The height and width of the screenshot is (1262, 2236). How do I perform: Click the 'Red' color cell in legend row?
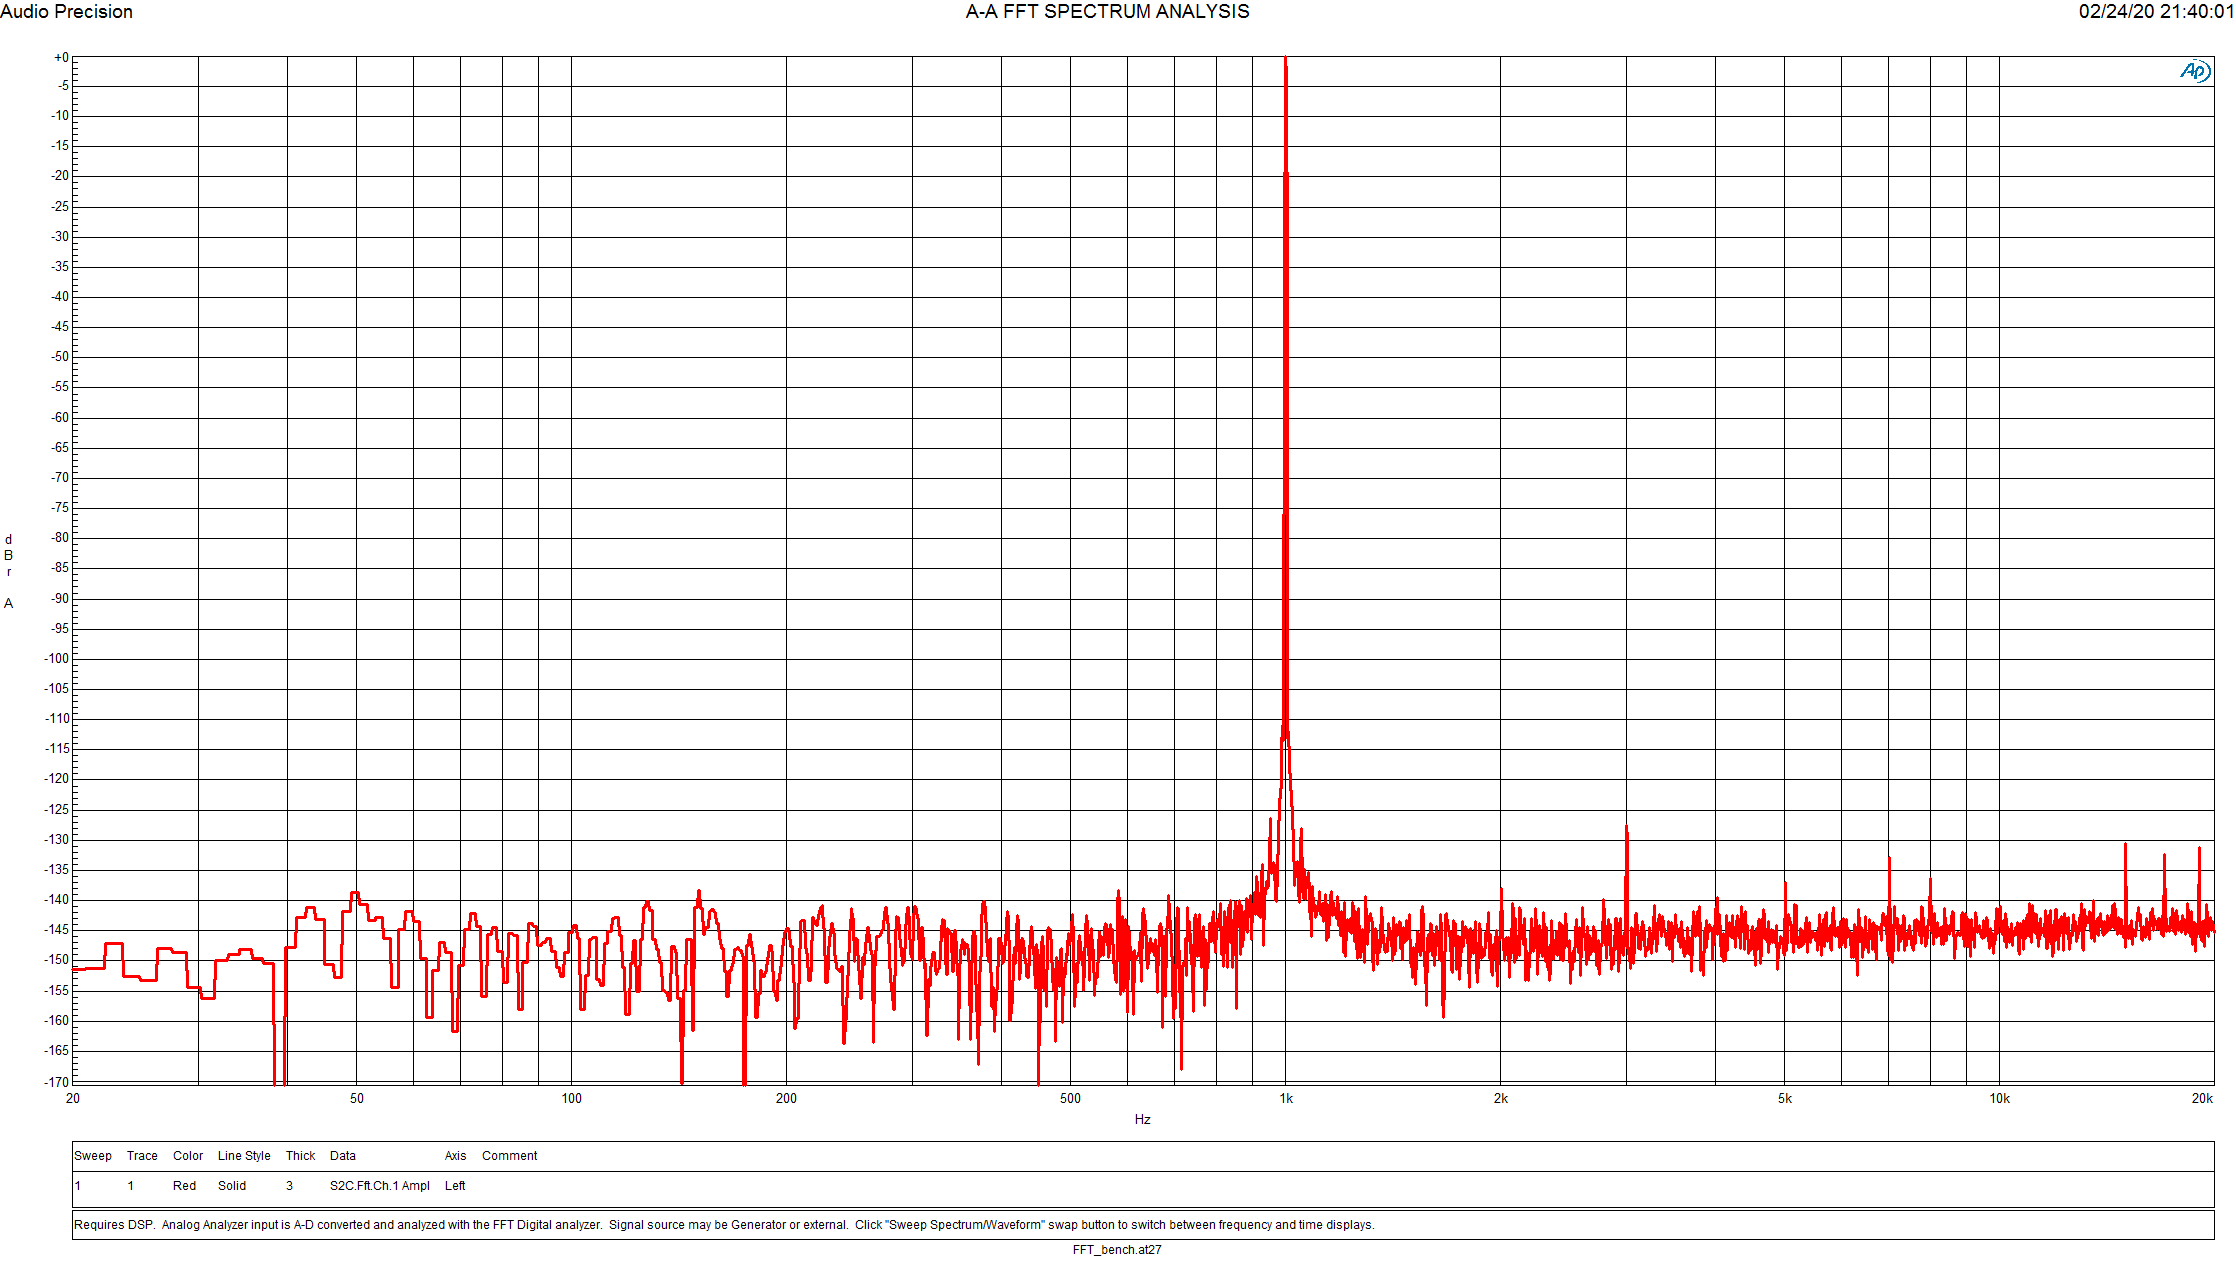point(184,1186)
